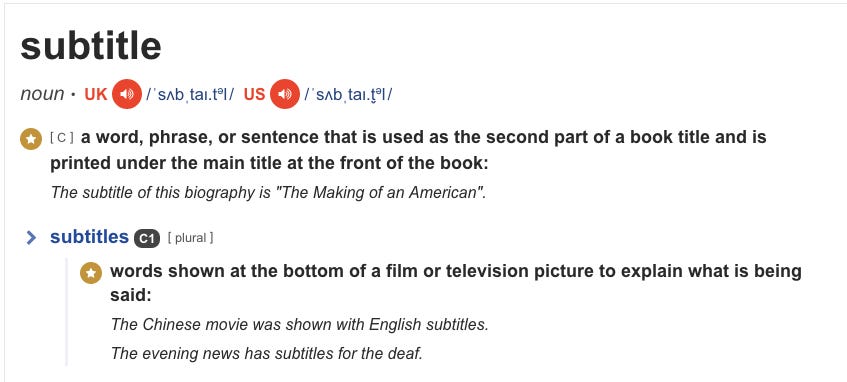Click the gold star beside film words definition
Viewport: 847px width, 382px height.
pyautogui.click(x=91, y=273)
